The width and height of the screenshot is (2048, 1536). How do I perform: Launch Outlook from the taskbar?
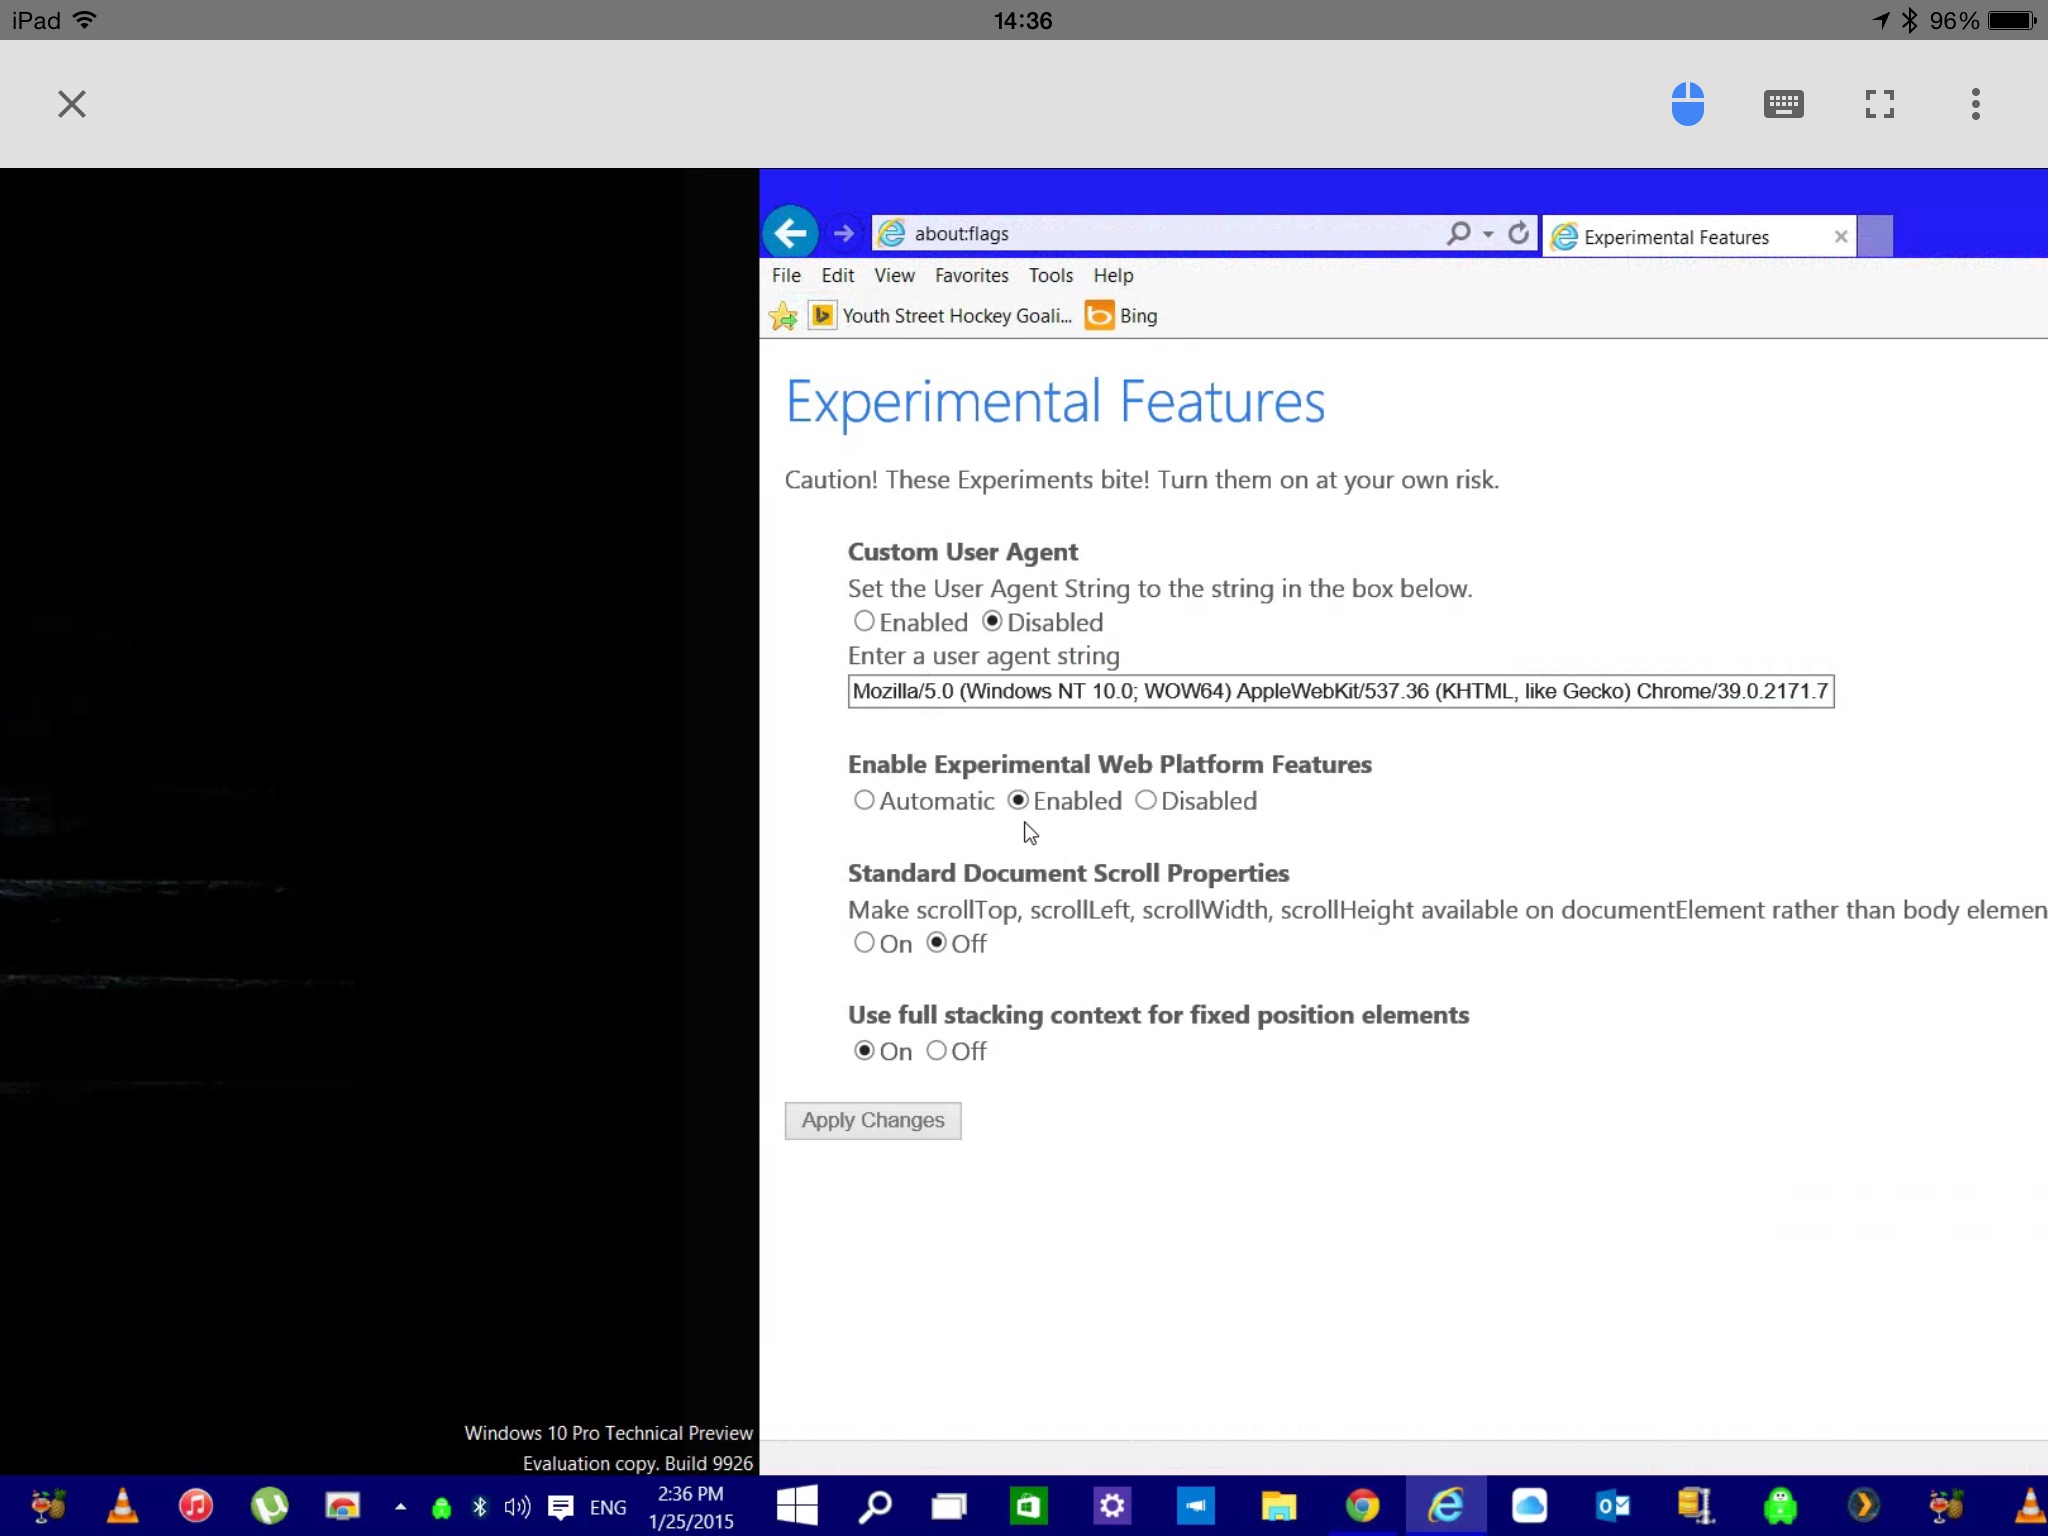click(1612, 1505)
